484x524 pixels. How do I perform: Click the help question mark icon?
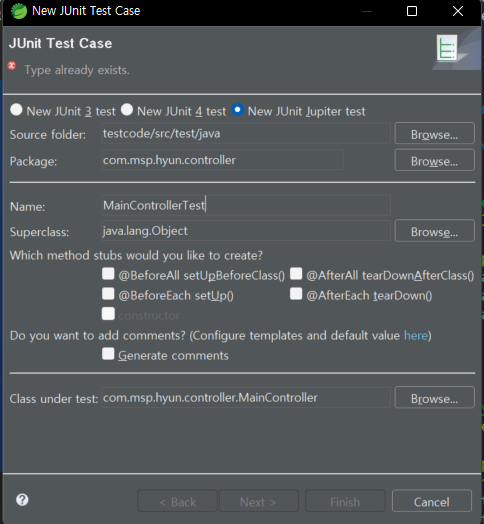pos(22,500)
